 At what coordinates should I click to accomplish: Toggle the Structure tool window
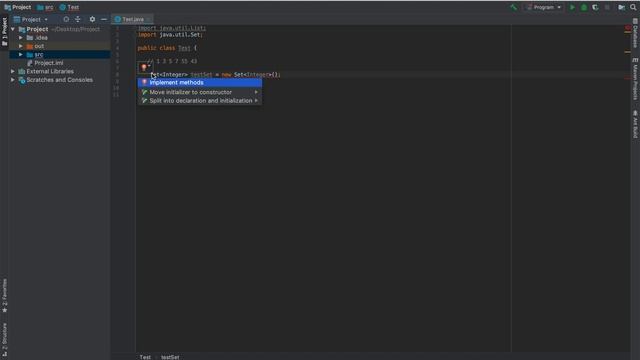coord(4,340)
